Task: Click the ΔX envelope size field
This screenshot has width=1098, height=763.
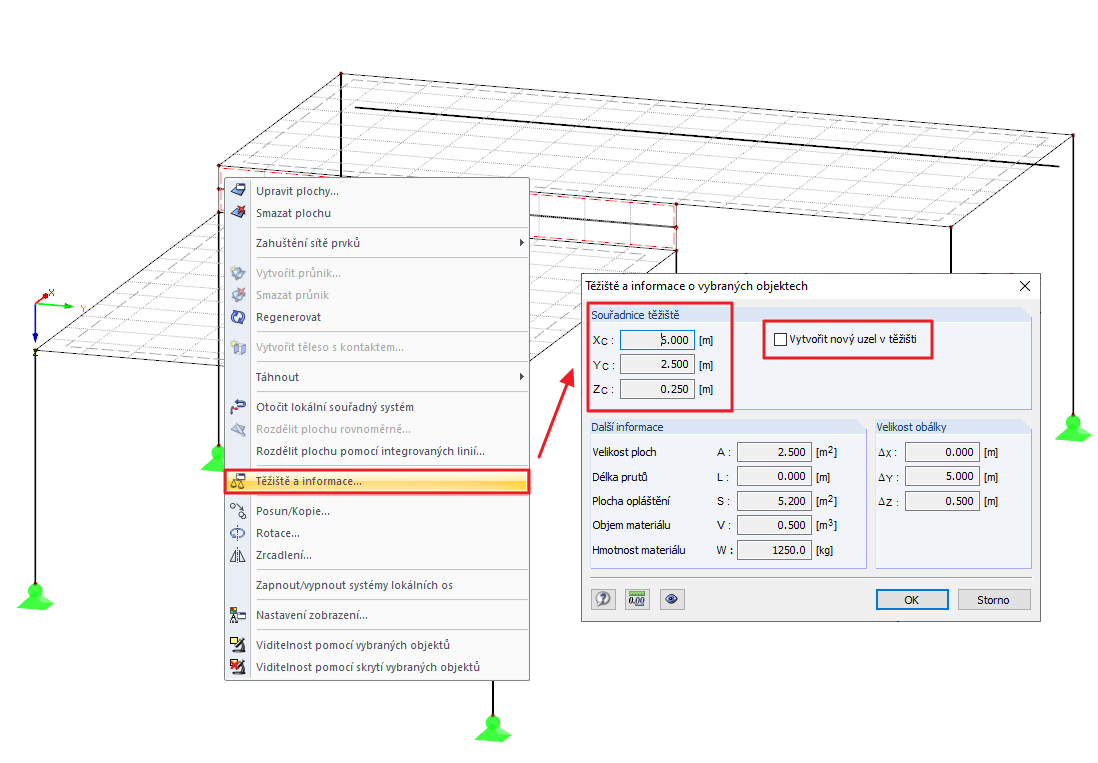Action: pyautogui.click(x=942, y=452)
